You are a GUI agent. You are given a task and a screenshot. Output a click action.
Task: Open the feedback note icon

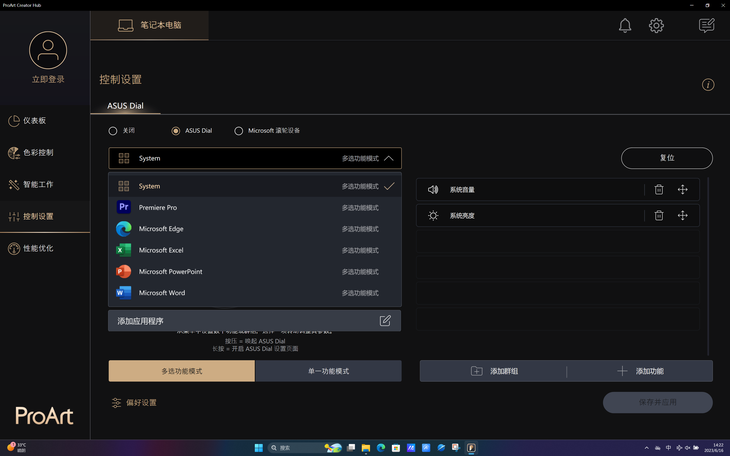[x=706, y=25]
